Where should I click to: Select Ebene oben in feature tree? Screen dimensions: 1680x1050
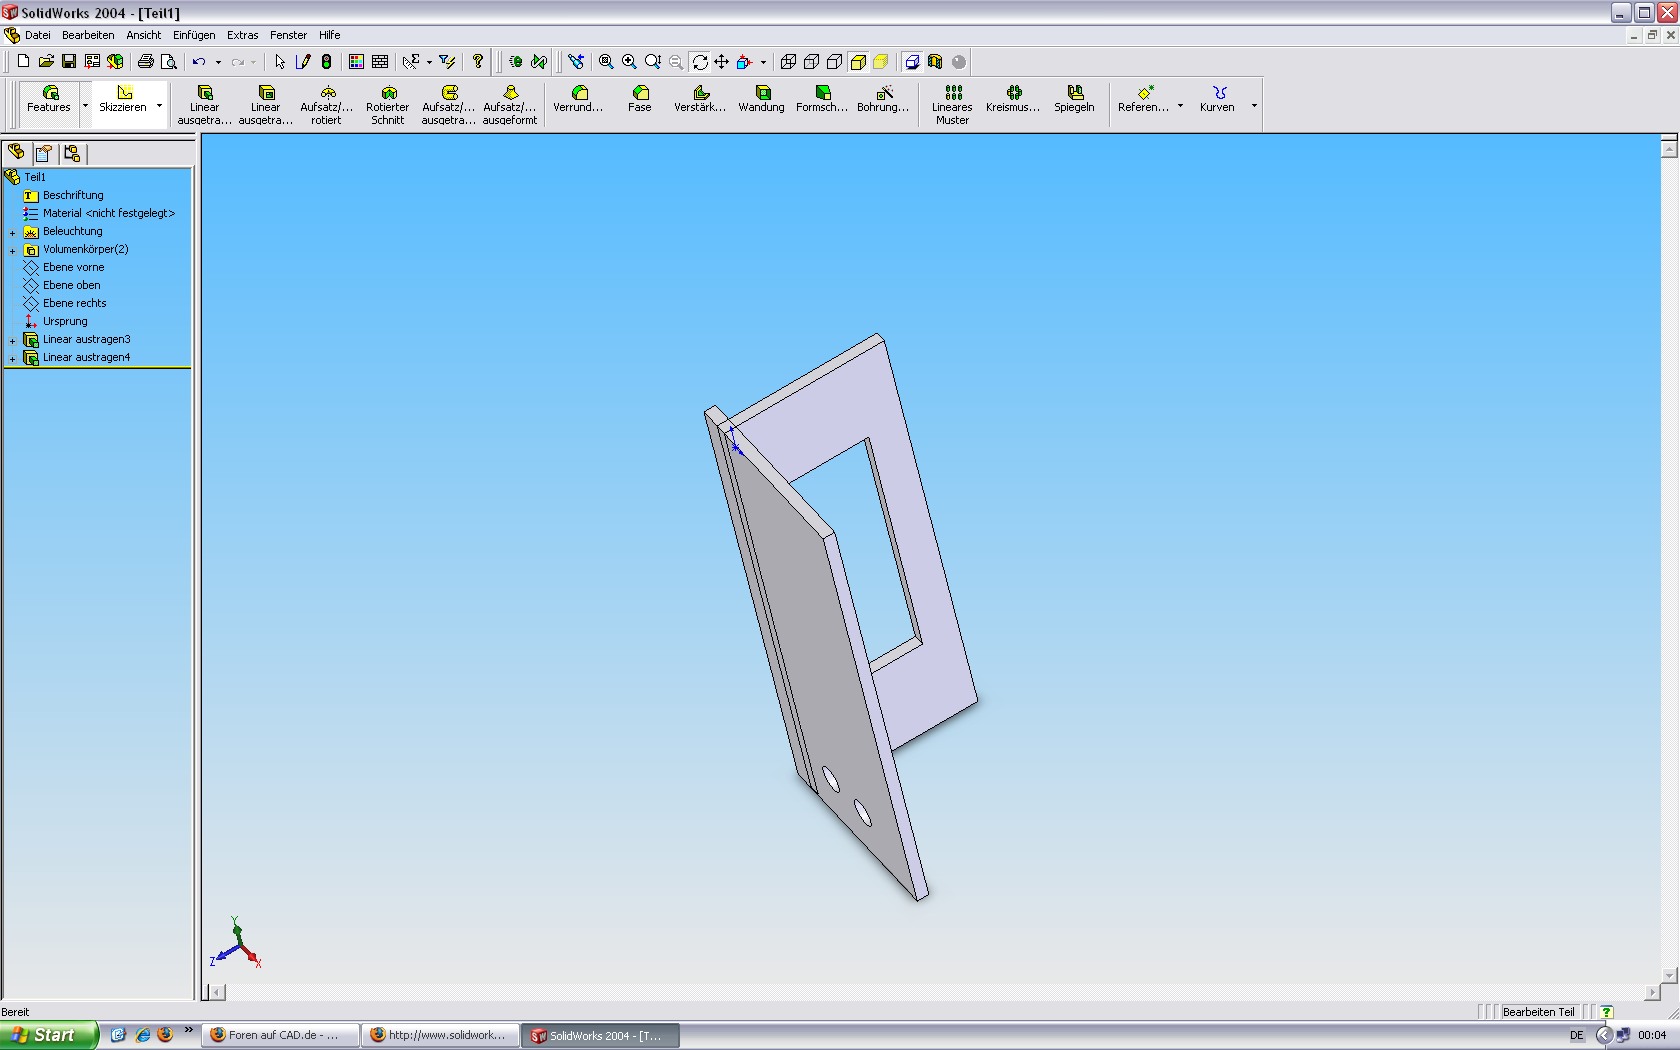[71, 285]
